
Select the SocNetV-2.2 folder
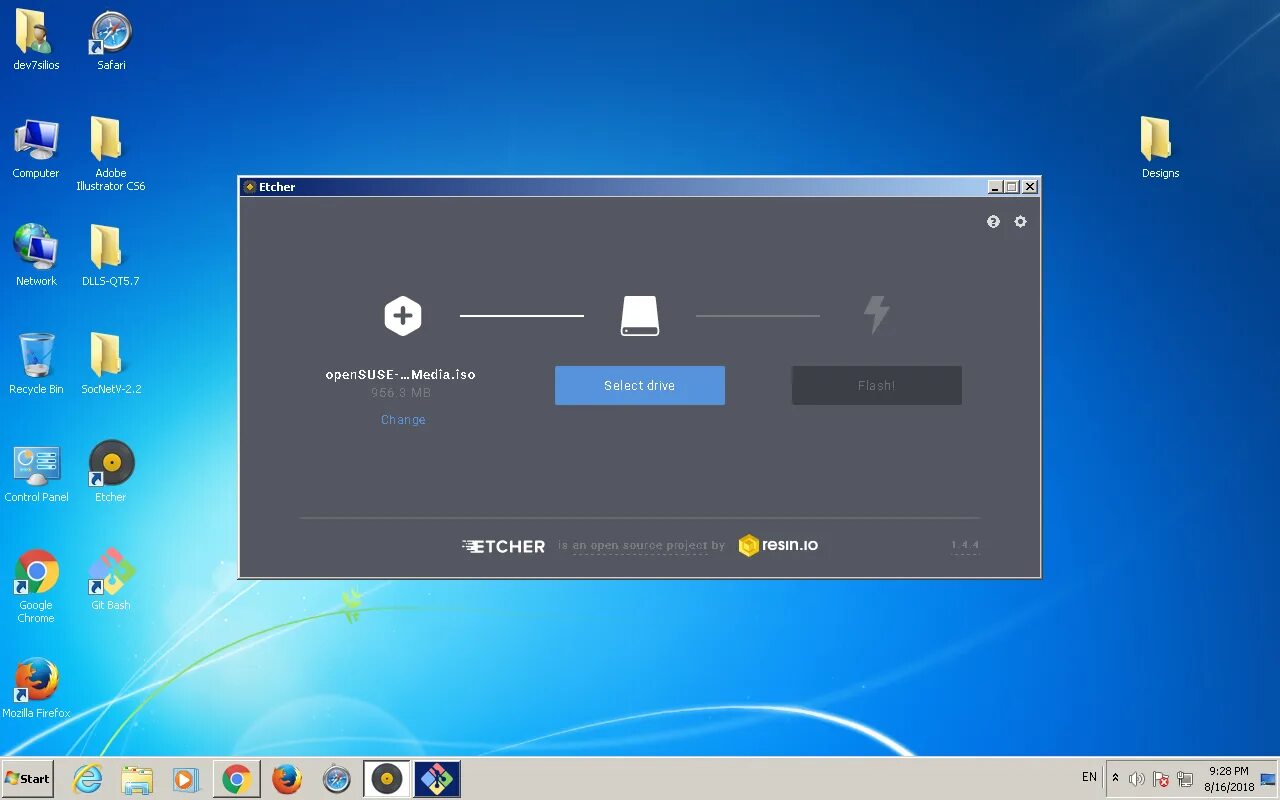coord(110,364)
